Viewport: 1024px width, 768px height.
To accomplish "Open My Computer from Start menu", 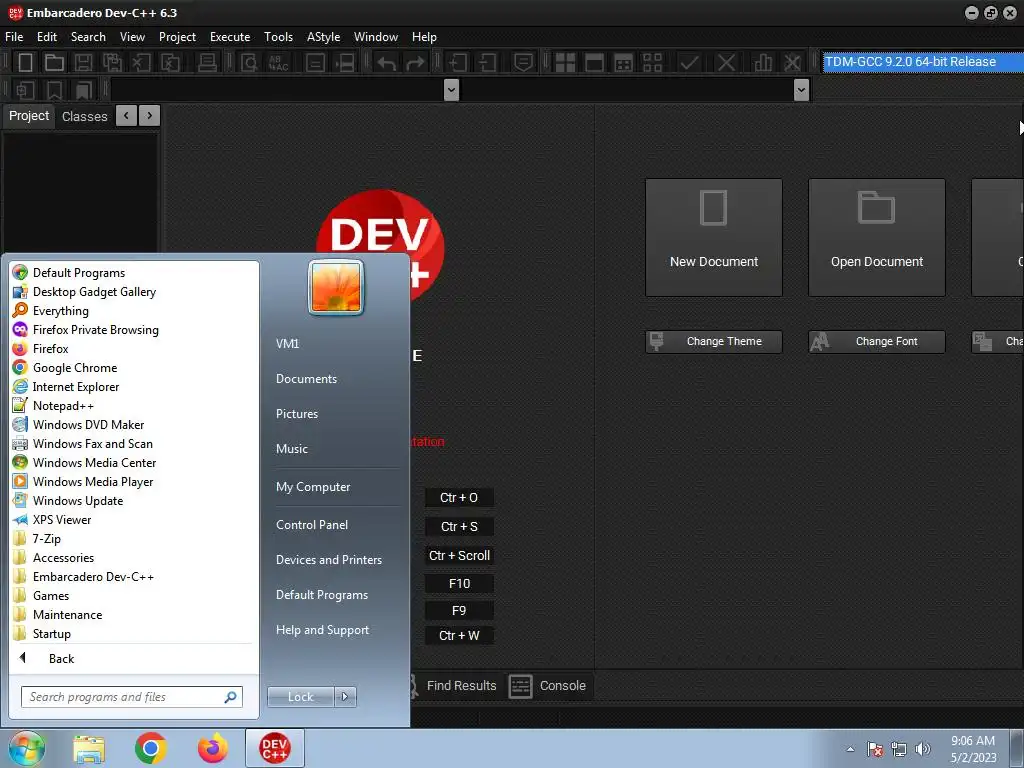I will tap(313, 487).
